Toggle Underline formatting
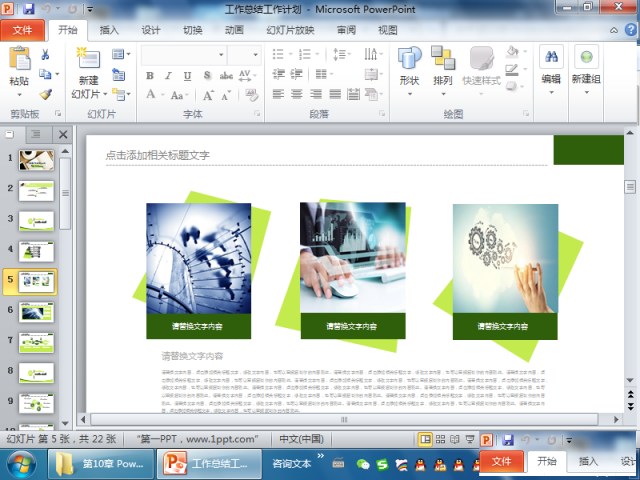The height and width of the screenshot is (480, 640). click(187, 75)
